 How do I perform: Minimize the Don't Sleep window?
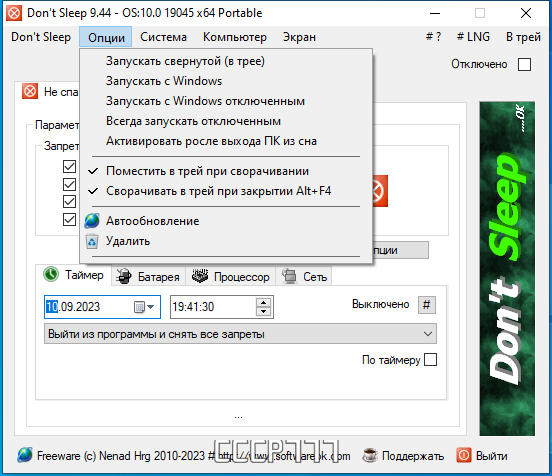(435, 13)
